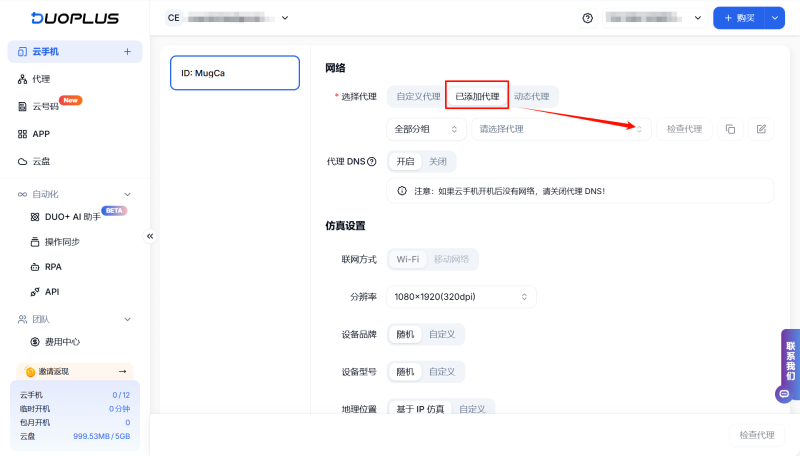Open the 分辨率 1080×1920 dropdown
Image resolution: width=800 pixels, height=456 pixels.
point(461,297)
